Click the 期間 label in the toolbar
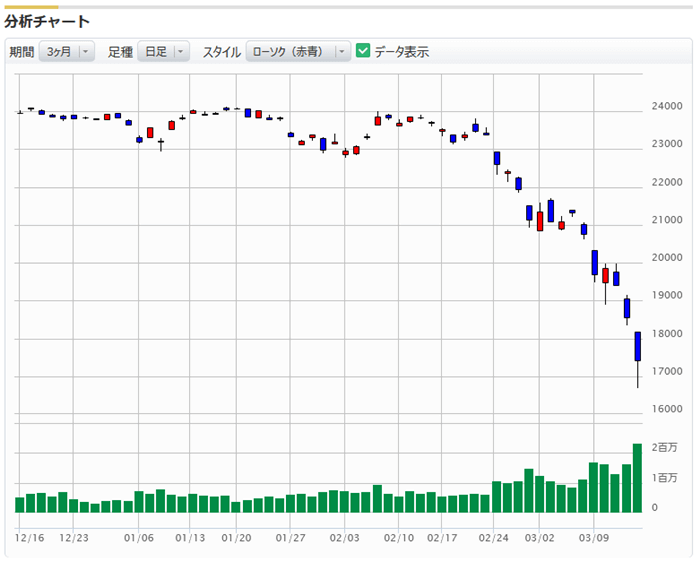This screenshot has width=700, height=561. (x=21, y=52)
